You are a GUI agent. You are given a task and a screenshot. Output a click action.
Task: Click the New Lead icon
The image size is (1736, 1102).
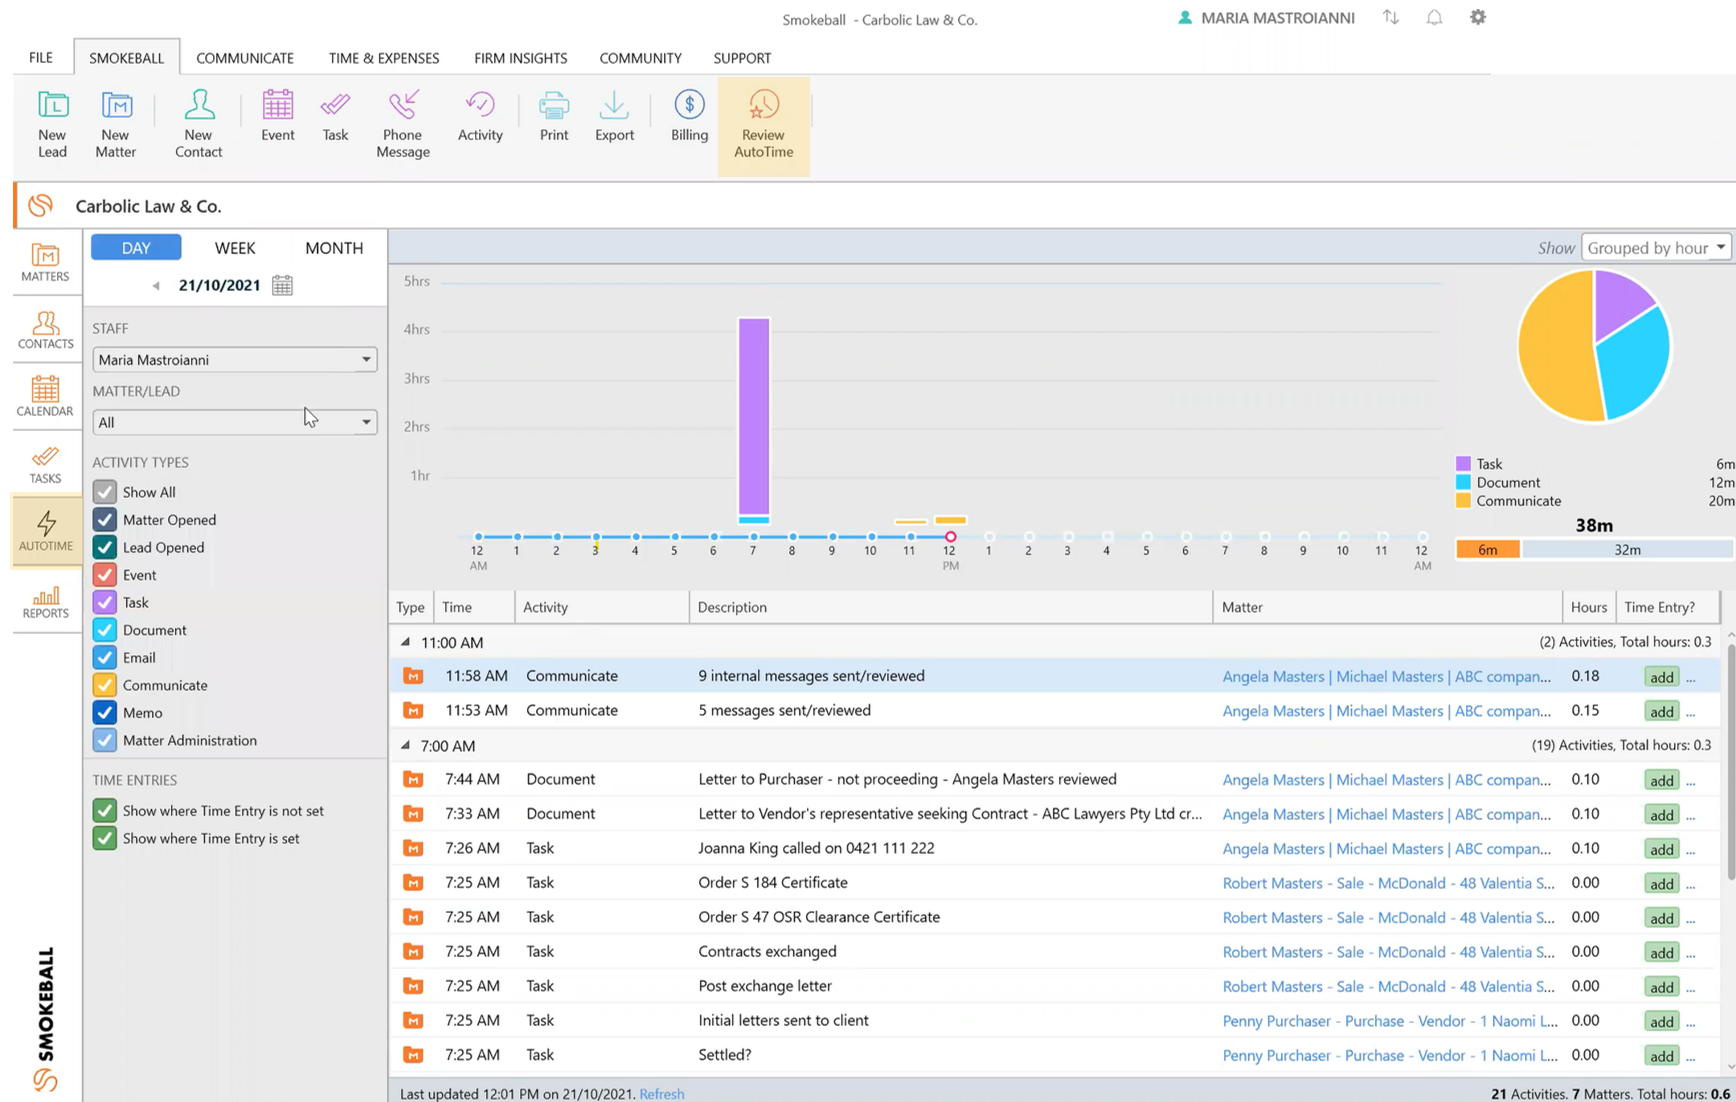tap(52, 124)
